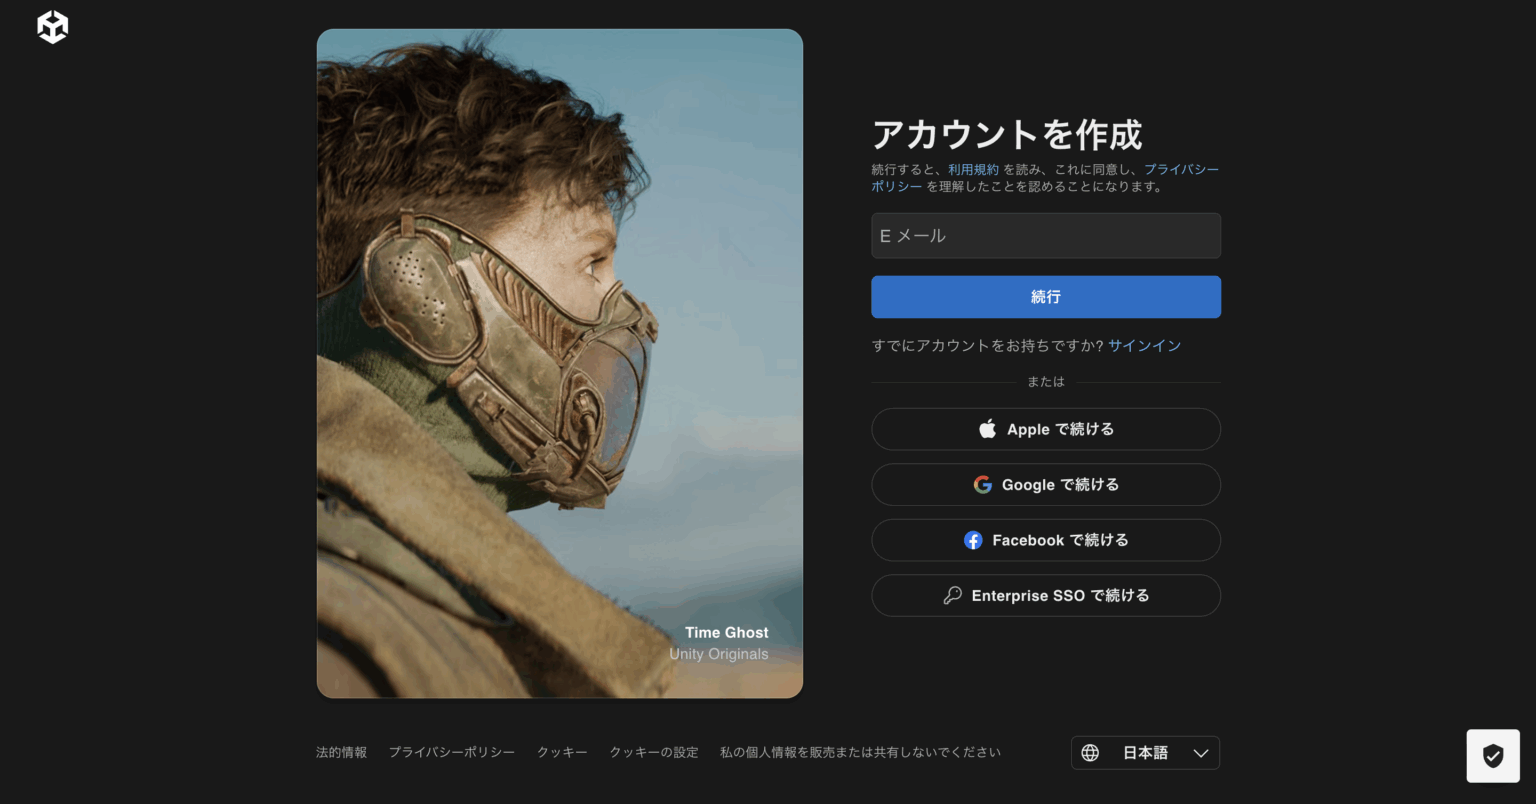Click the E メール input field

pos(1045,235)
